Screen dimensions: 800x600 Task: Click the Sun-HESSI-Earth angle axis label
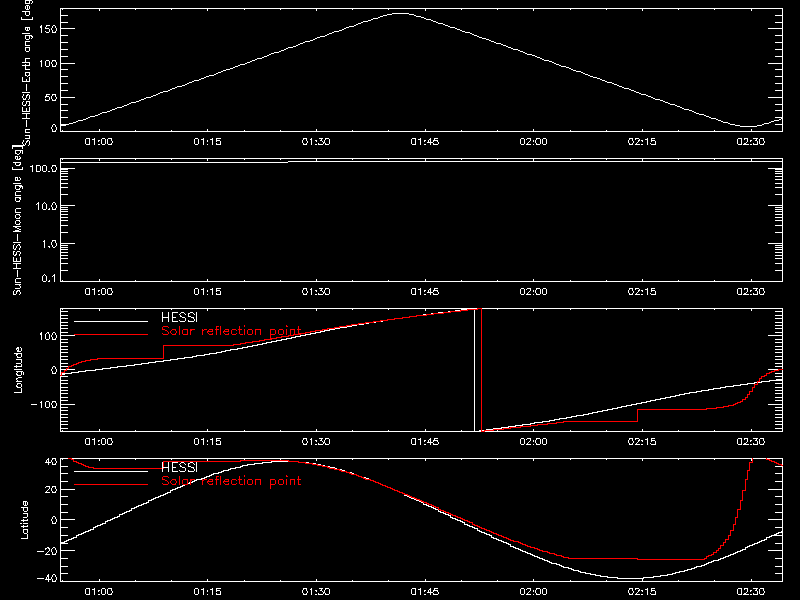click(x=27, y=71)
